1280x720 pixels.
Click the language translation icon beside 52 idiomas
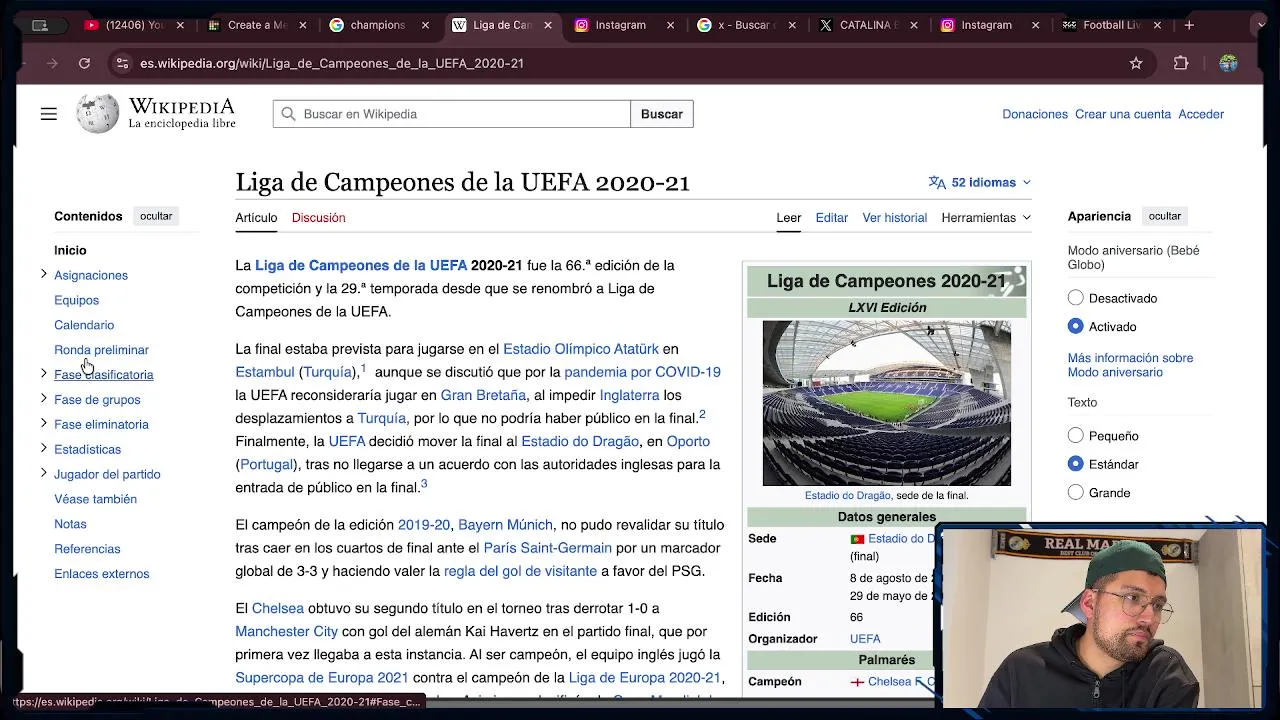(937, 182)
